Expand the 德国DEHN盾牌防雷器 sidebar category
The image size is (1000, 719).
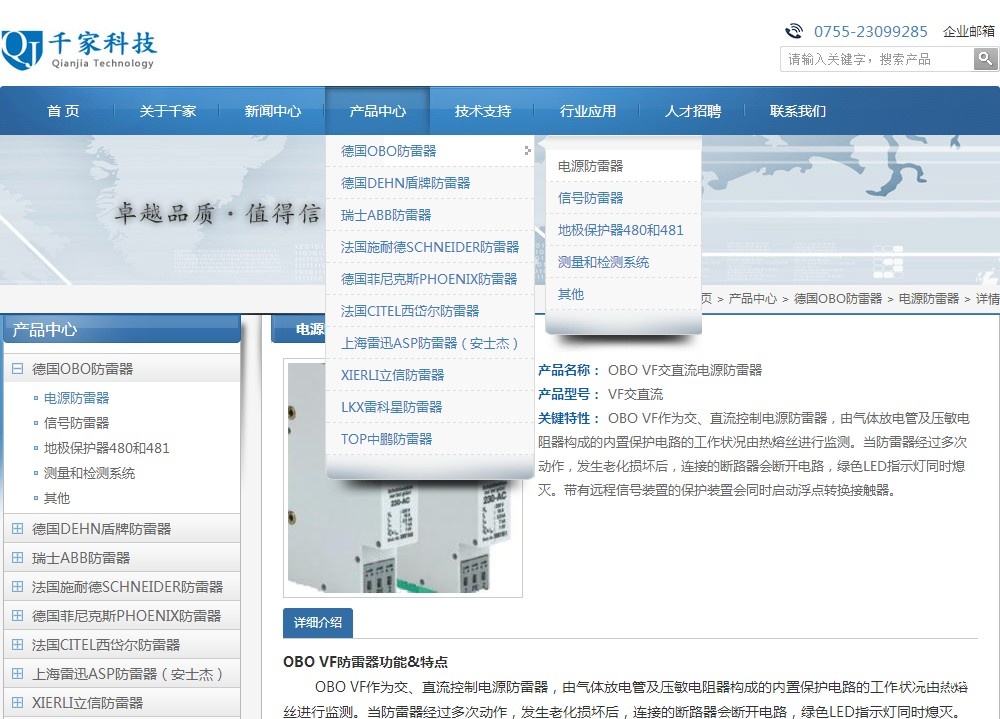tap(17, 529)
